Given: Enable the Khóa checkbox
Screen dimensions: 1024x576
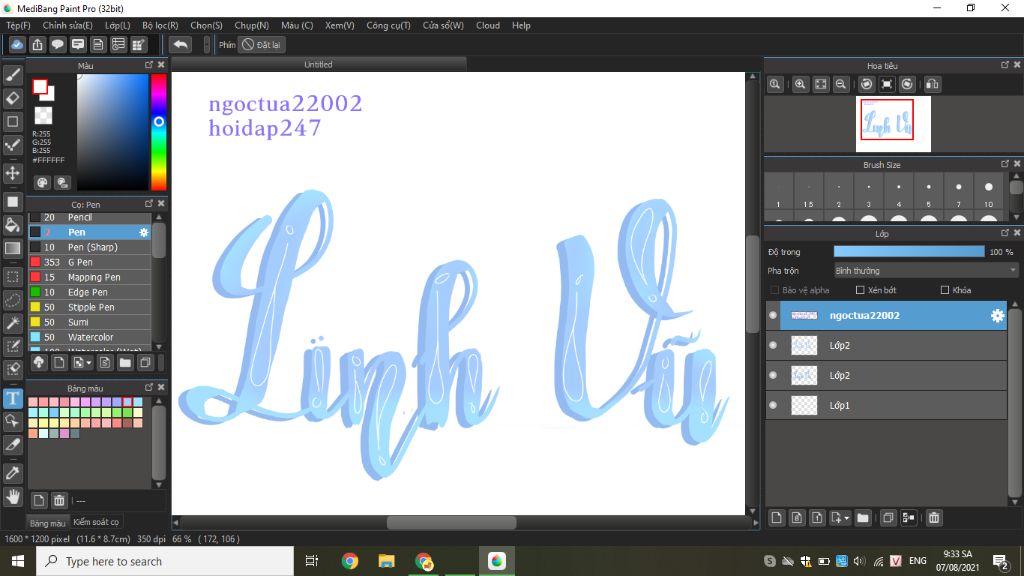Looking at the screenshot, I should click(x=944, y=290).
